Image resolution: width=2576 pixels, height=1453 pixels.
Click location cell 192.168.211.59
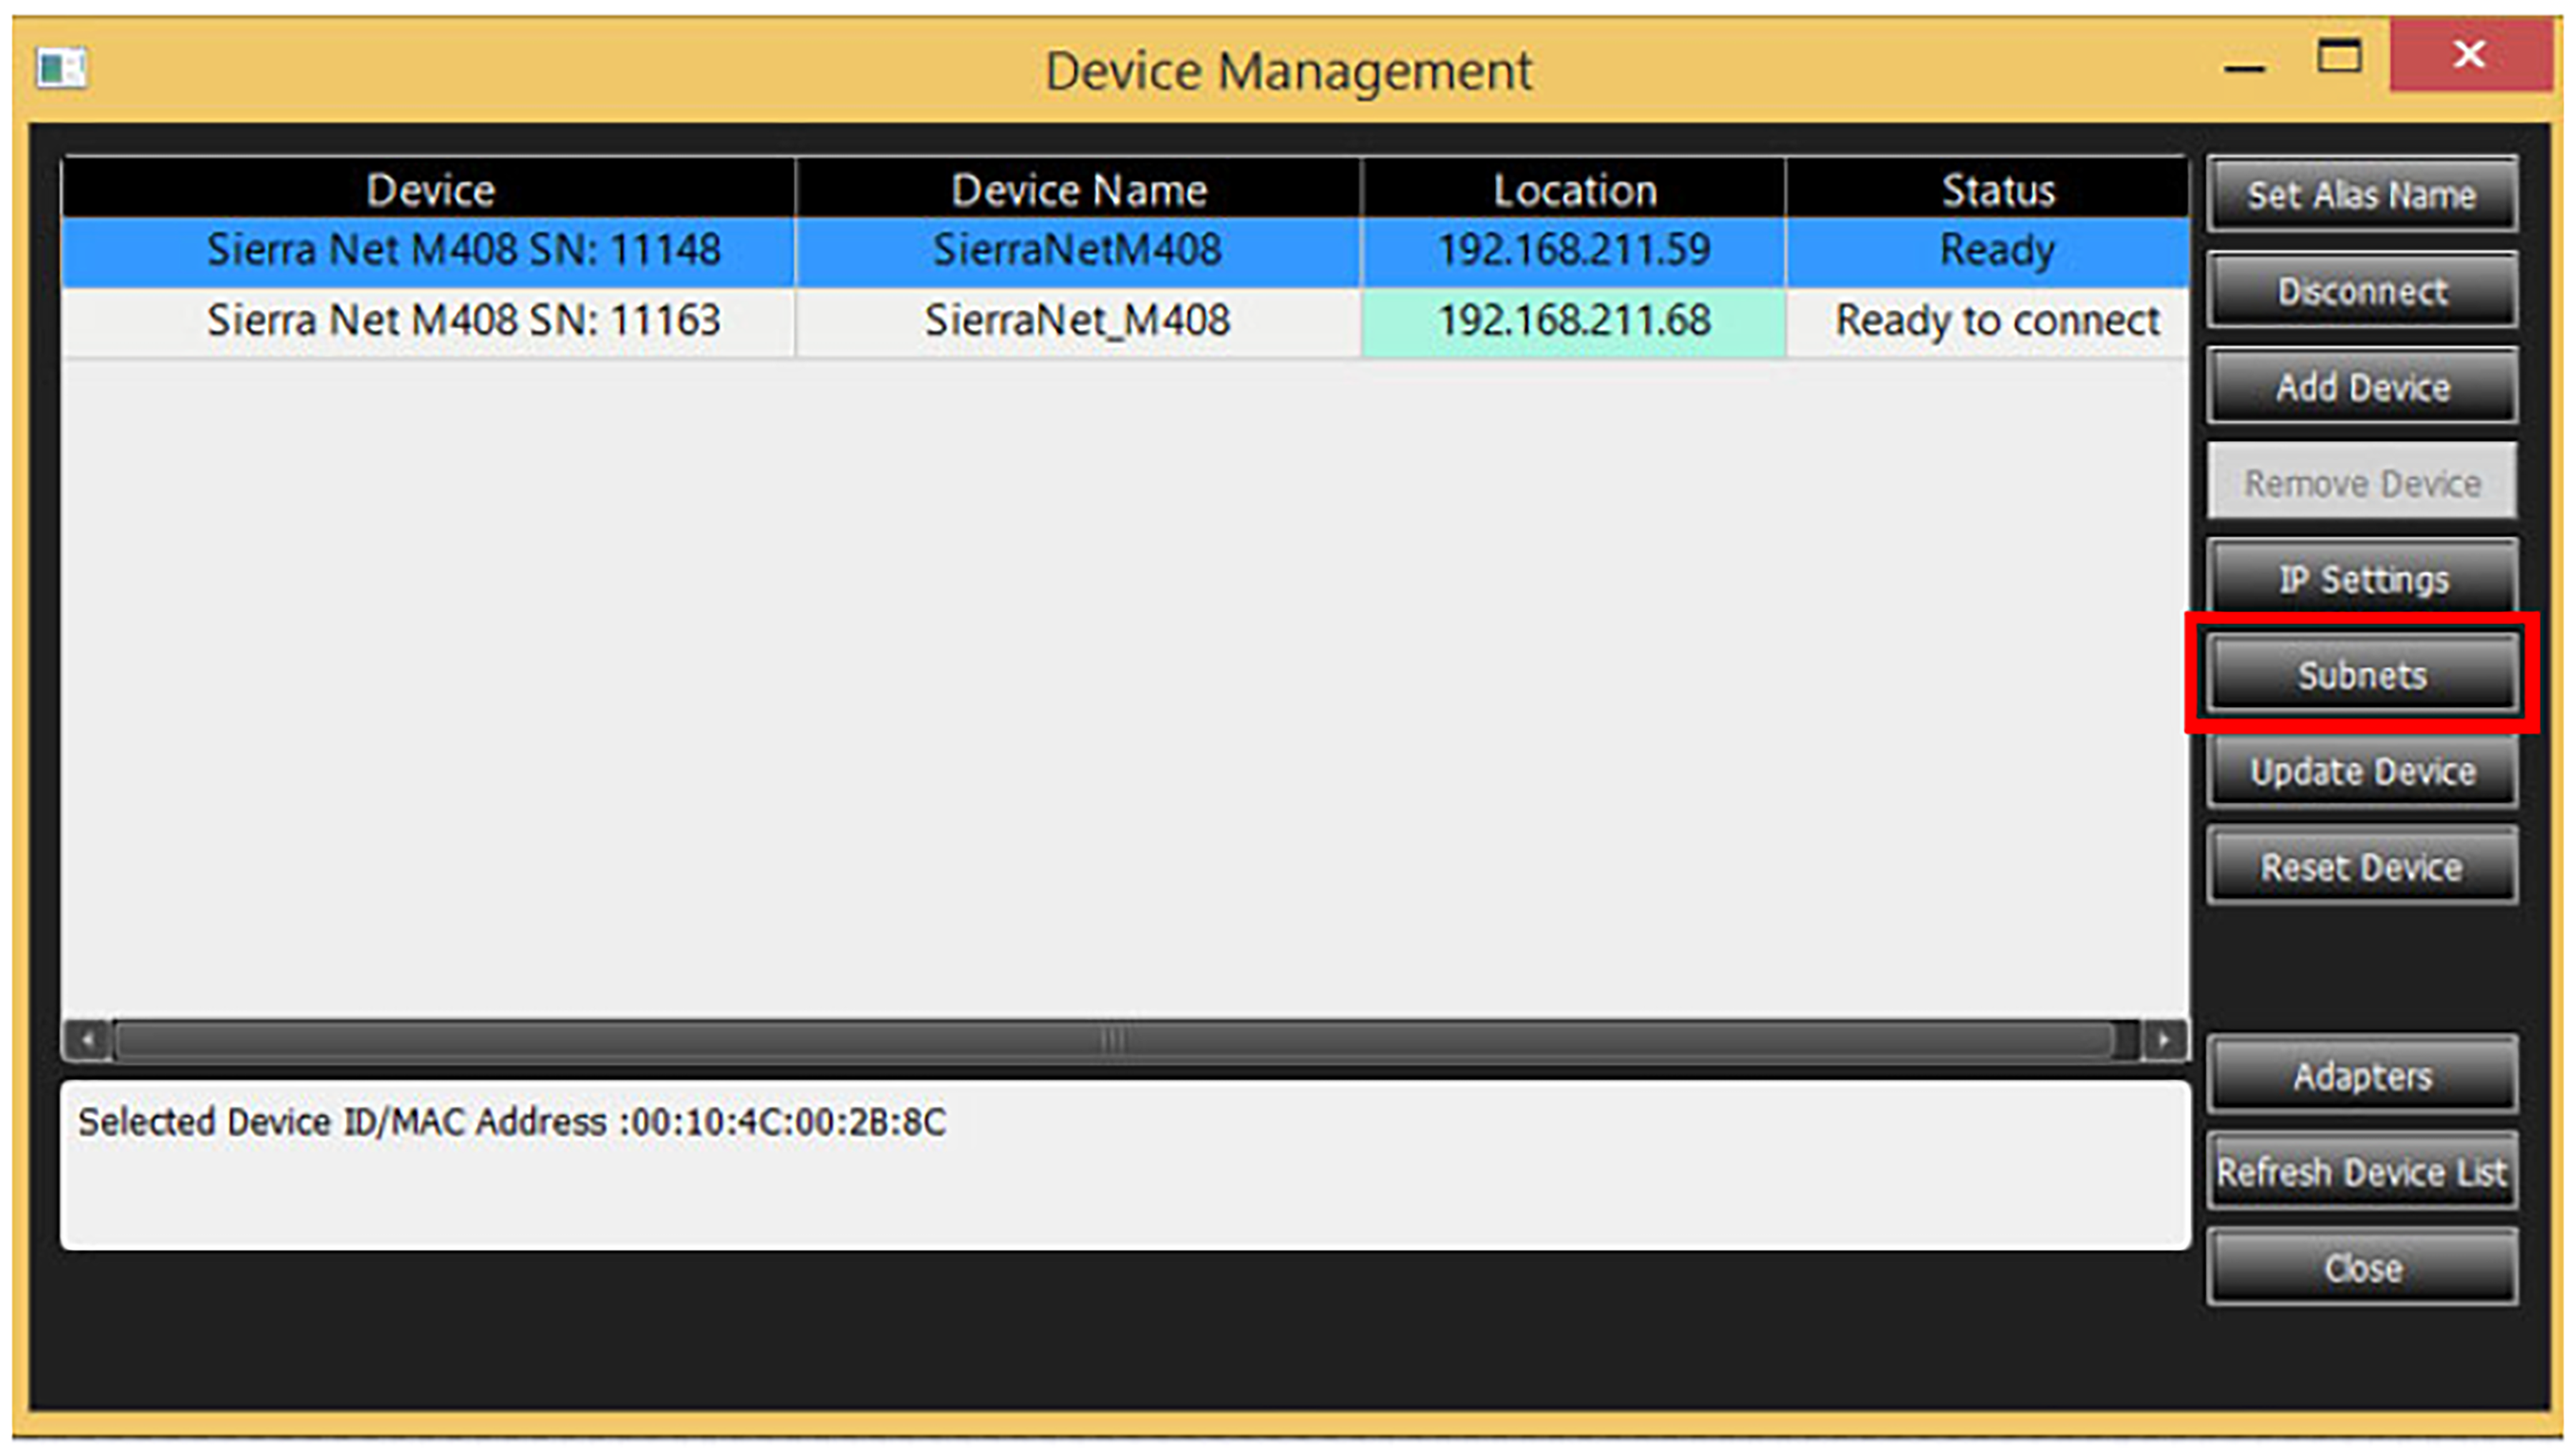(1573, 251)
